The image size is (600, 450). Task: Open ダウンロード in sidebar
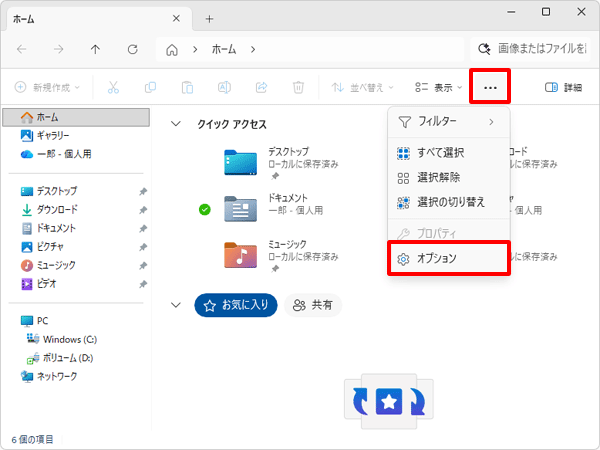click(49, 209)
